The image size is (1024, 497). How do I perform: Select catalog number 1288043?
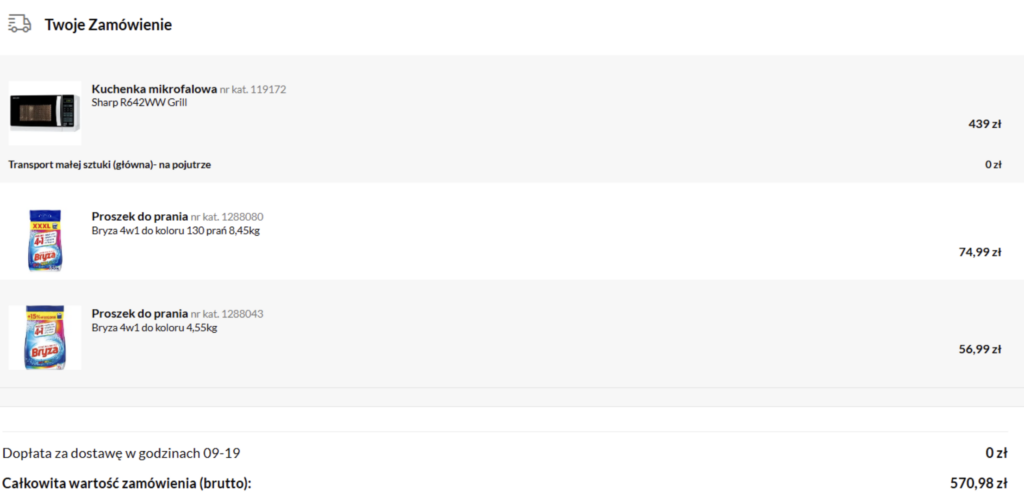(x=227, y=314)
